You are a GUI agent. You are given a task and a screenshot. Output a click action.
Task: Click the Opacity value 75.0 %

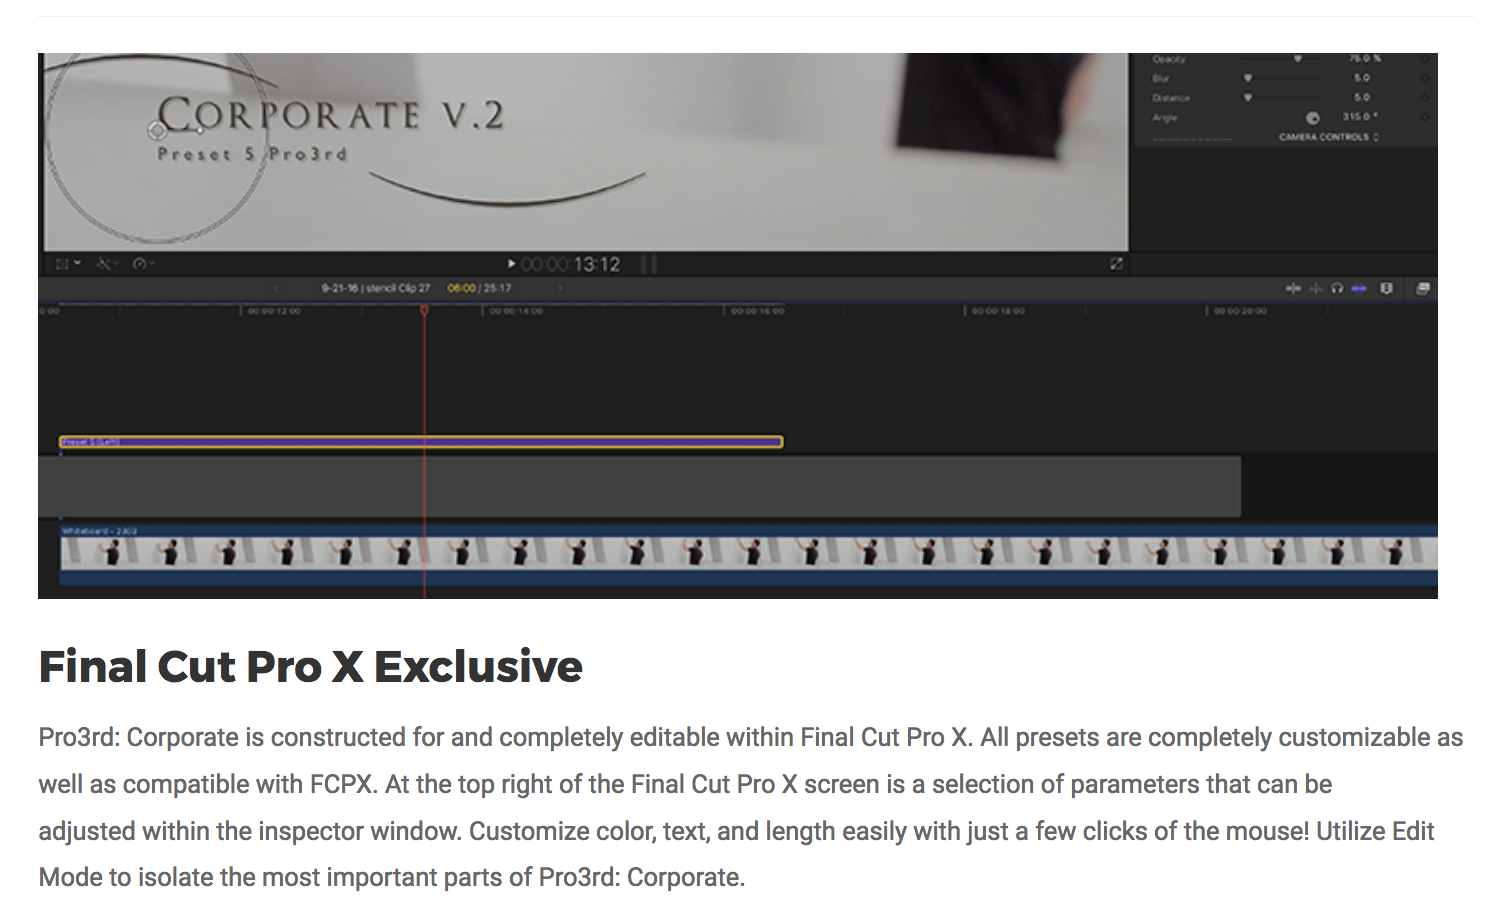pos(1364,59)
